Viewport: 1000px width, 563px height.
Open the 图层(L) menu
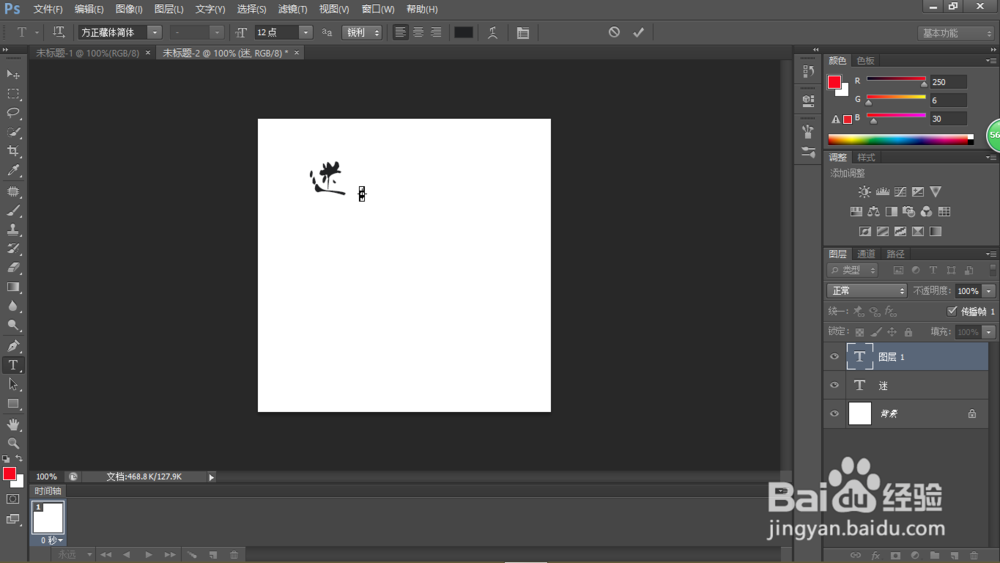point(168,9)
